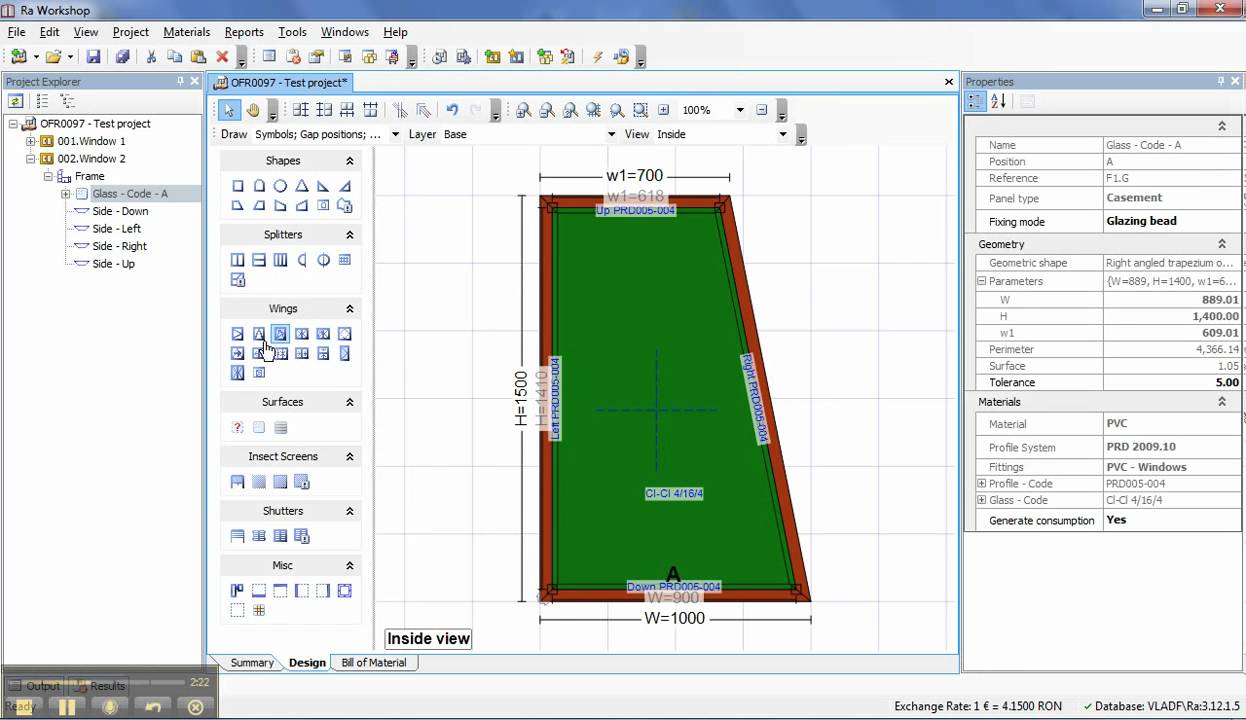
Task: Click the Save All icon in toolbar
Action: (122, 57)
